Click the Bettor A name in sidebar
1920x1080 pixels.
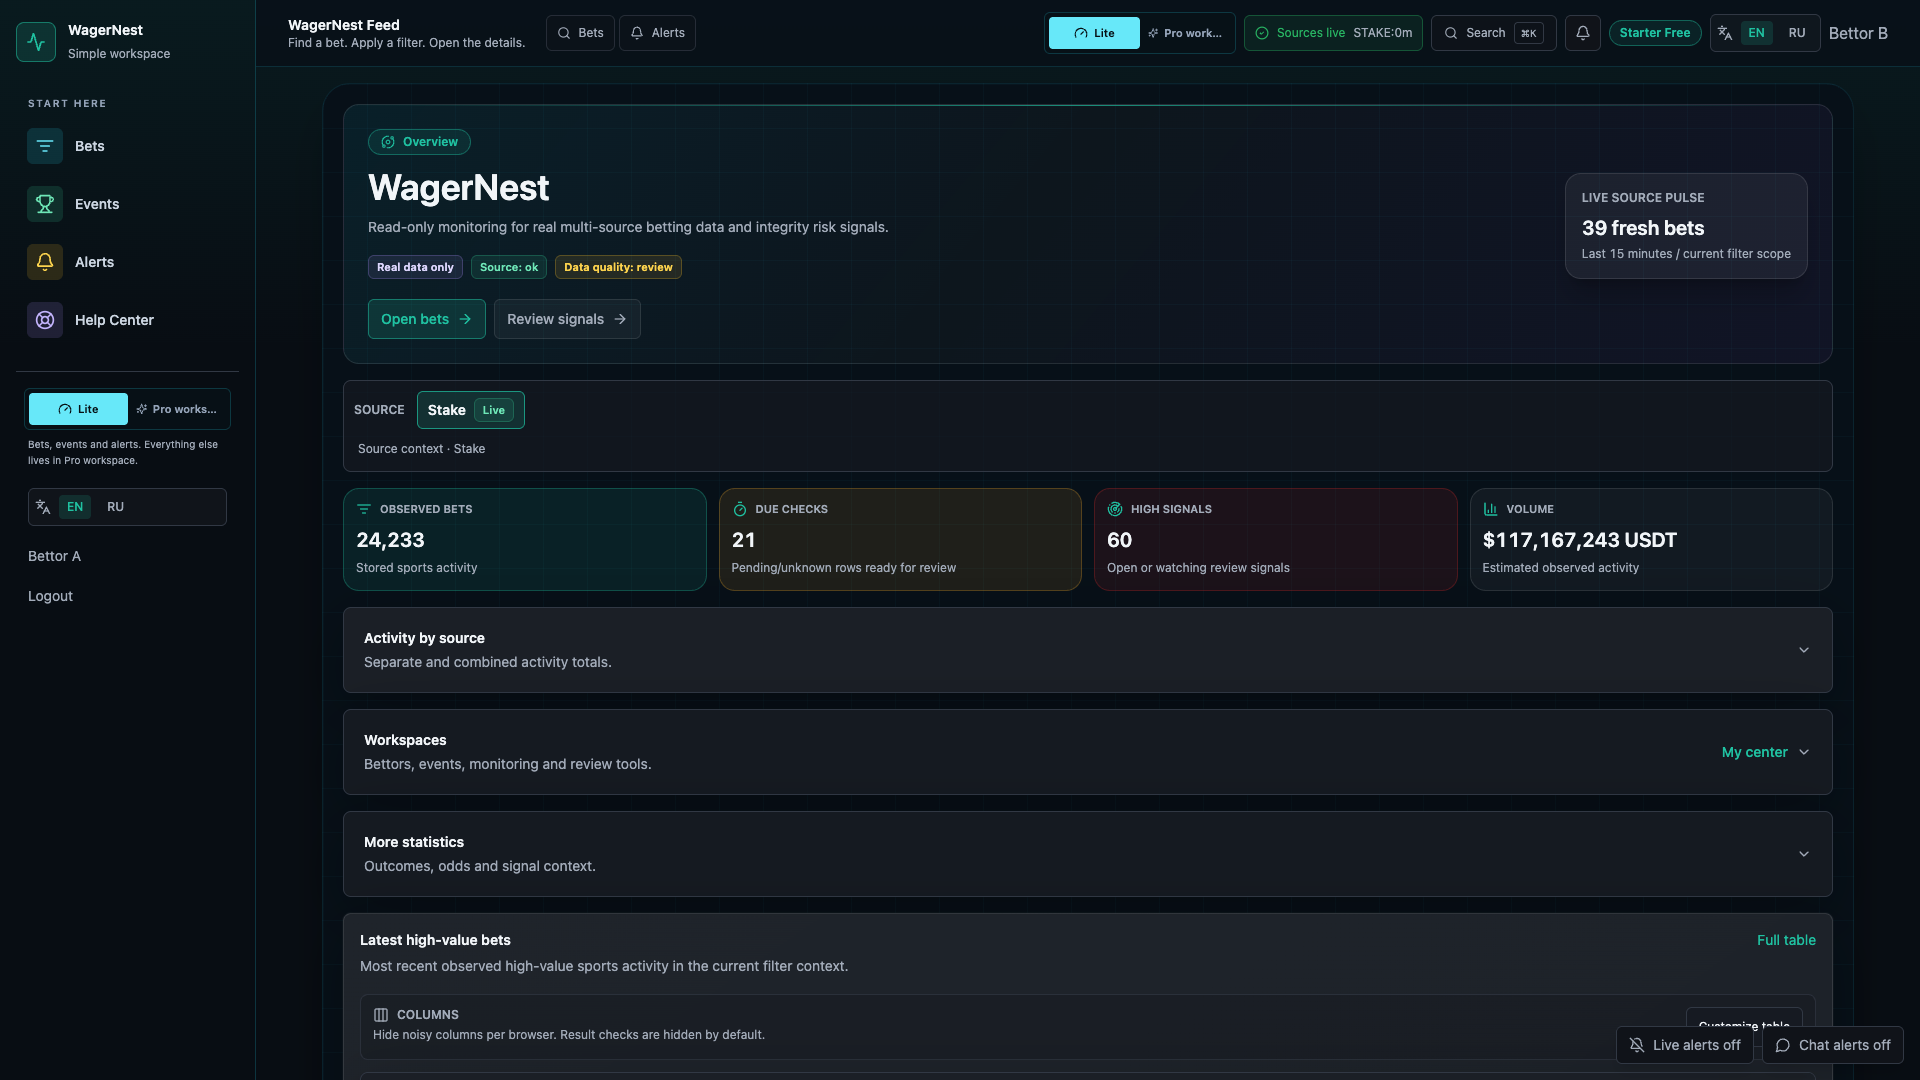tap(54, 556)
